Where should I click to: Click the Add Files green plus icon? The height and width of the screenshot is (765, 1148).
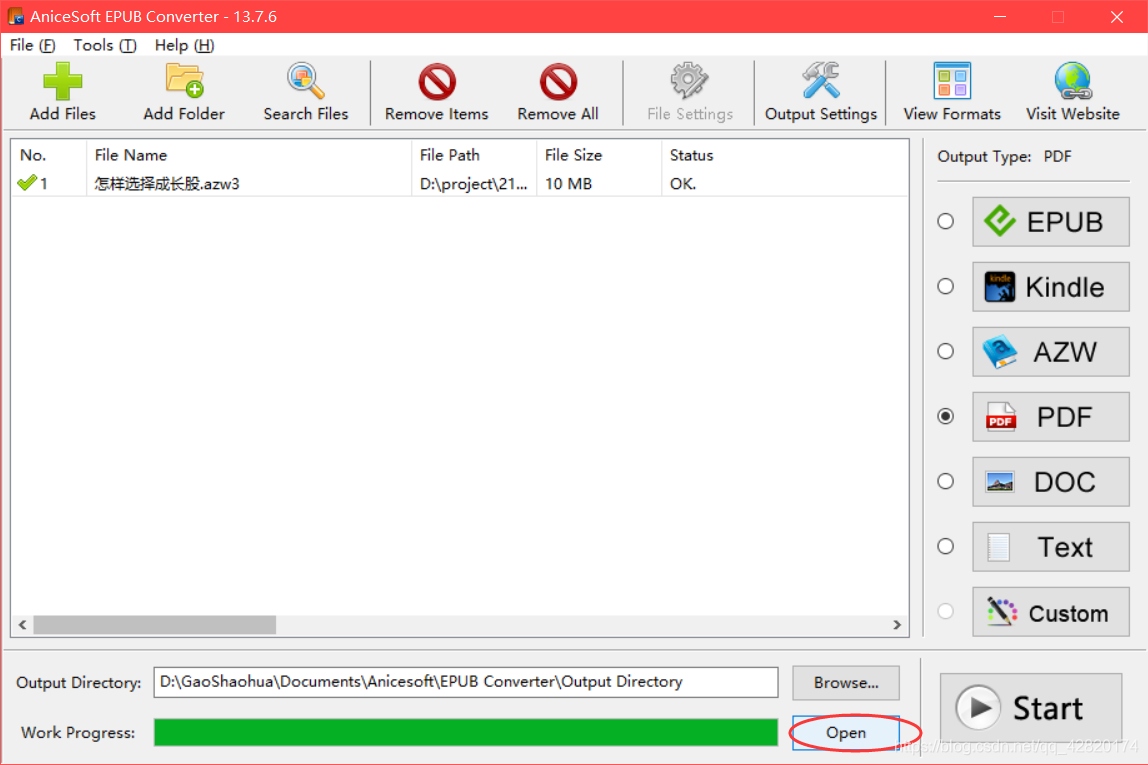tap(62, 81)
